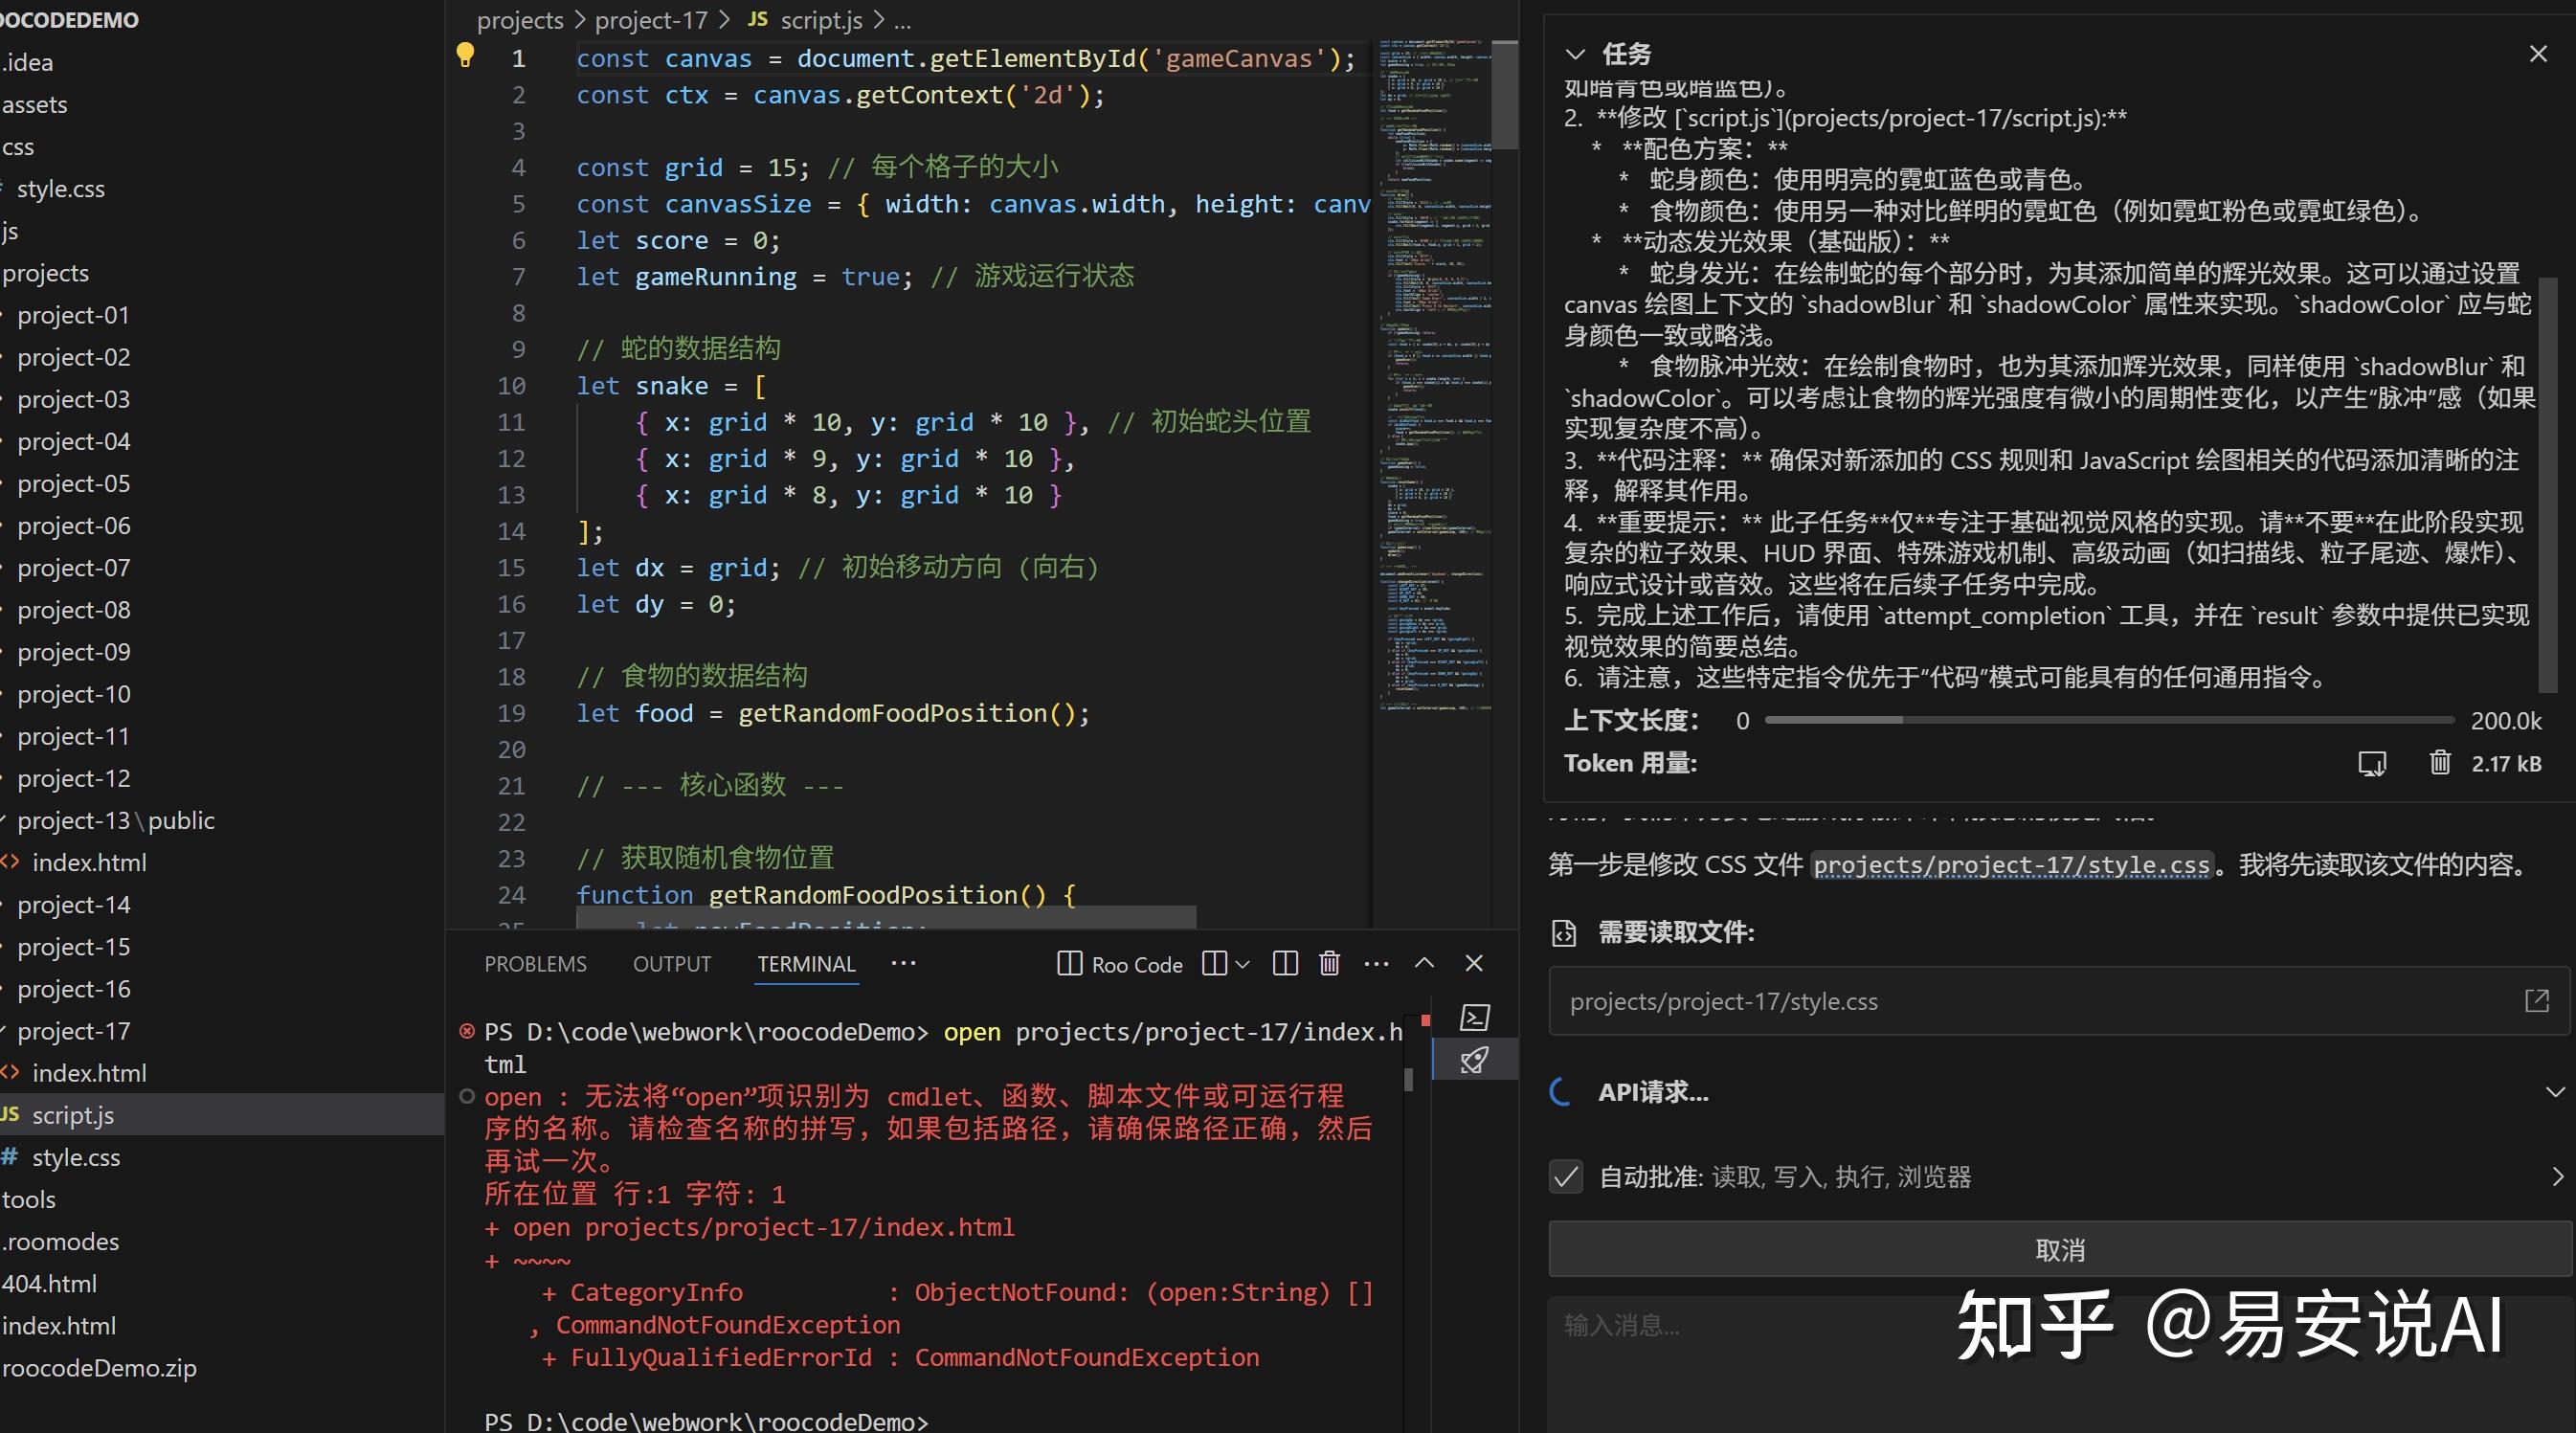Select the PowerShell session in the terminal sidebar

[1475, 1017]
